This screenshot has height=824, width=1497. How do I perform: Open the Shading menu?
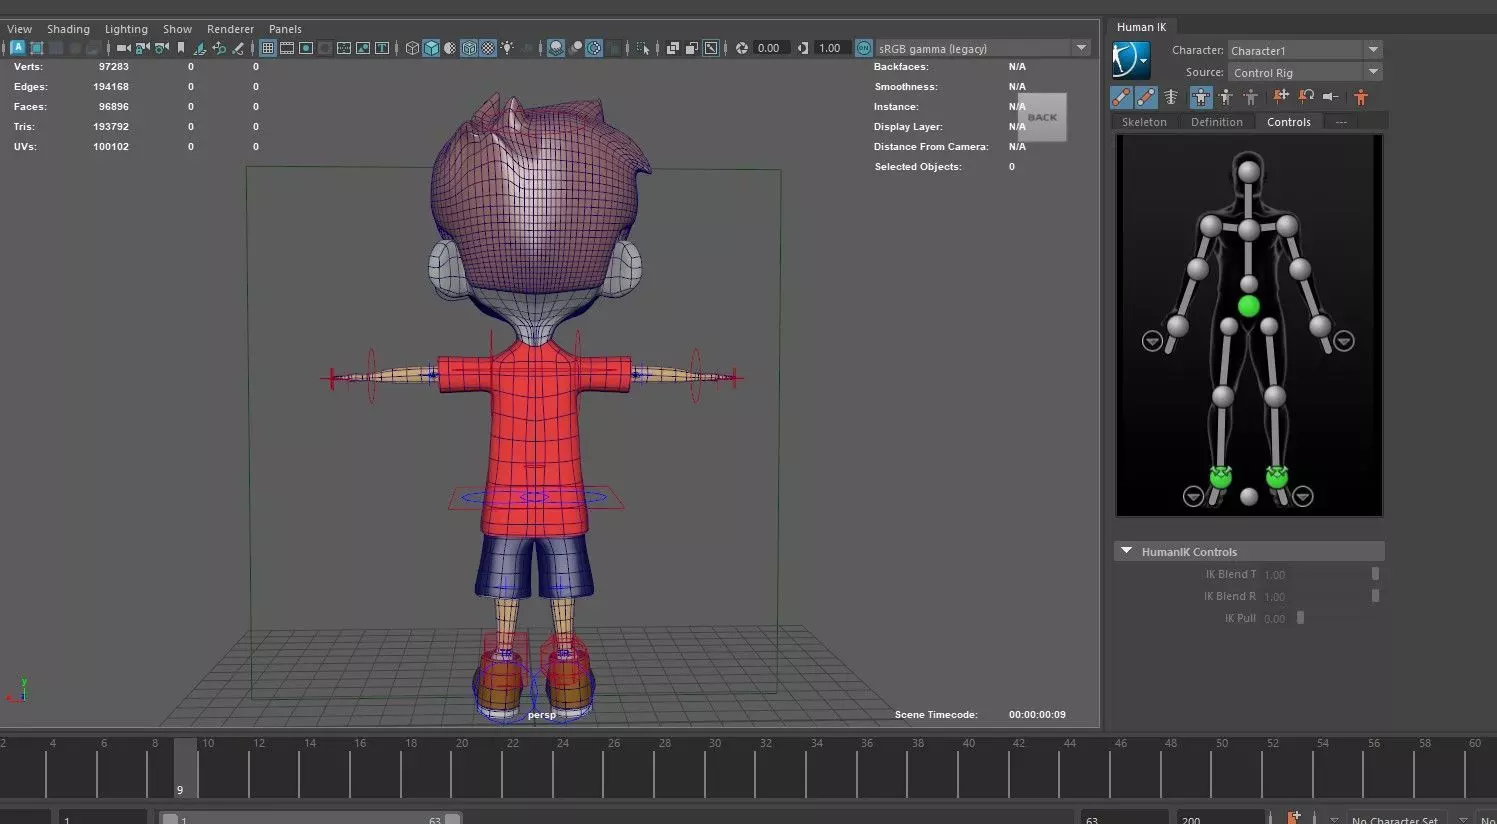tap(68, 29)
